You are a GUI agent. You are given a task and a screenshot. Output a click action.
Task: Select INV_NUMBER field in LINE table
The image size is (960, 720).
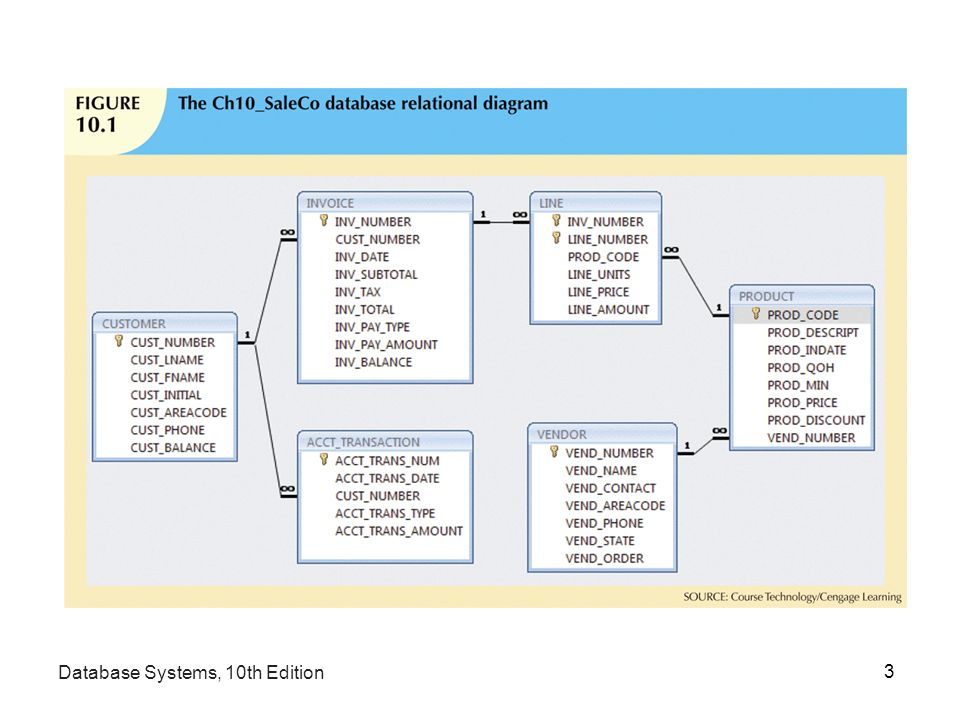[x=606, y=222]
